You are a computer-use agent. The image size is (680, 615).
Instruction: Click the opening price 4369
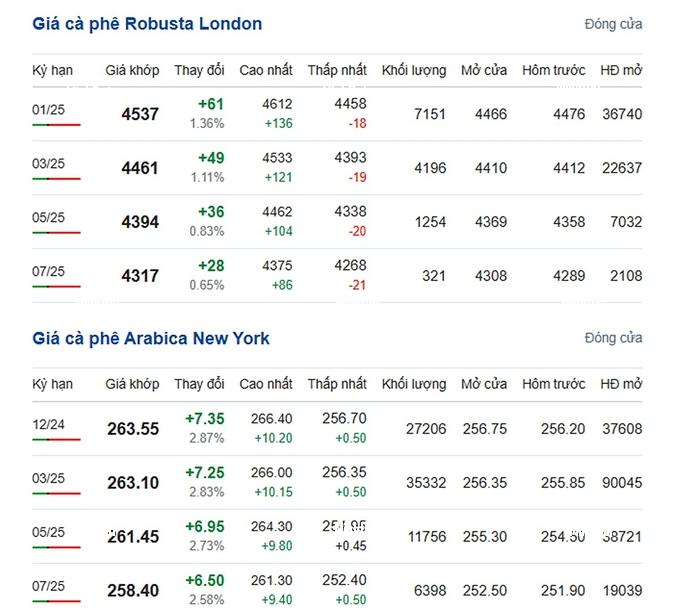click(x=491, y=222)
